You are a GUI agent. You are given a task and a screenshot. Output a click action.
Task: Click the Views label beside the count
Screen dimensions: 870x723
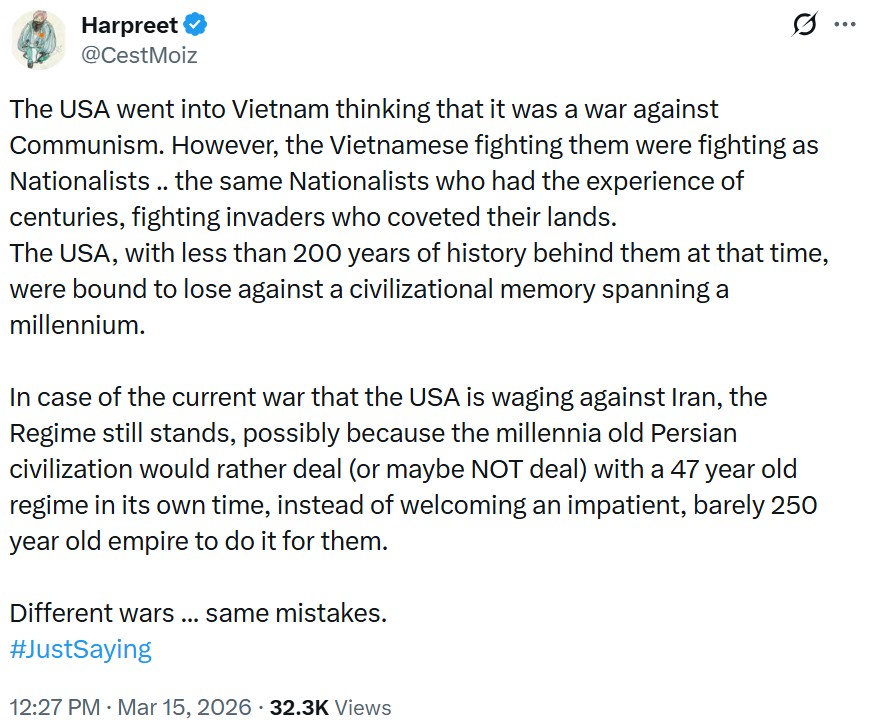click(x=363, y=707)
